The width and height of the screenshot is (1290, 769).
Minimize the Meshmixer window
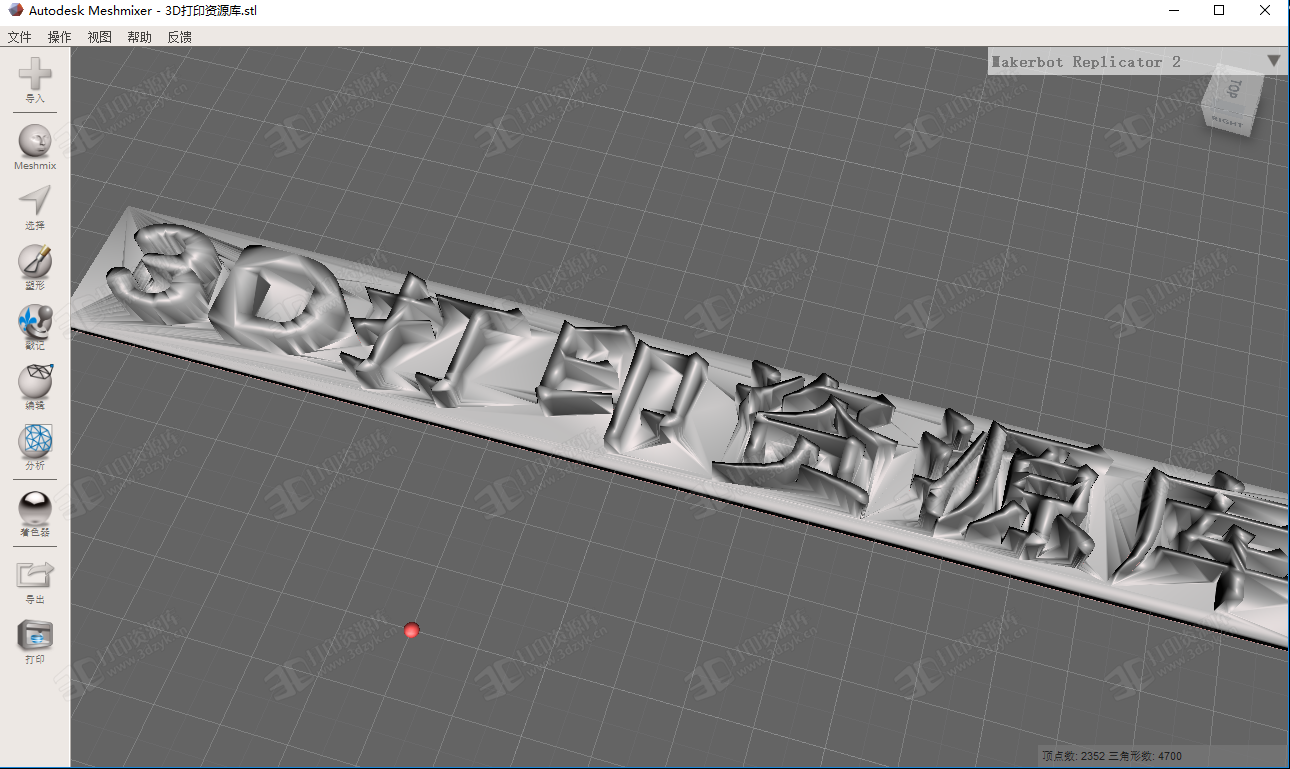pos(1173,11)
